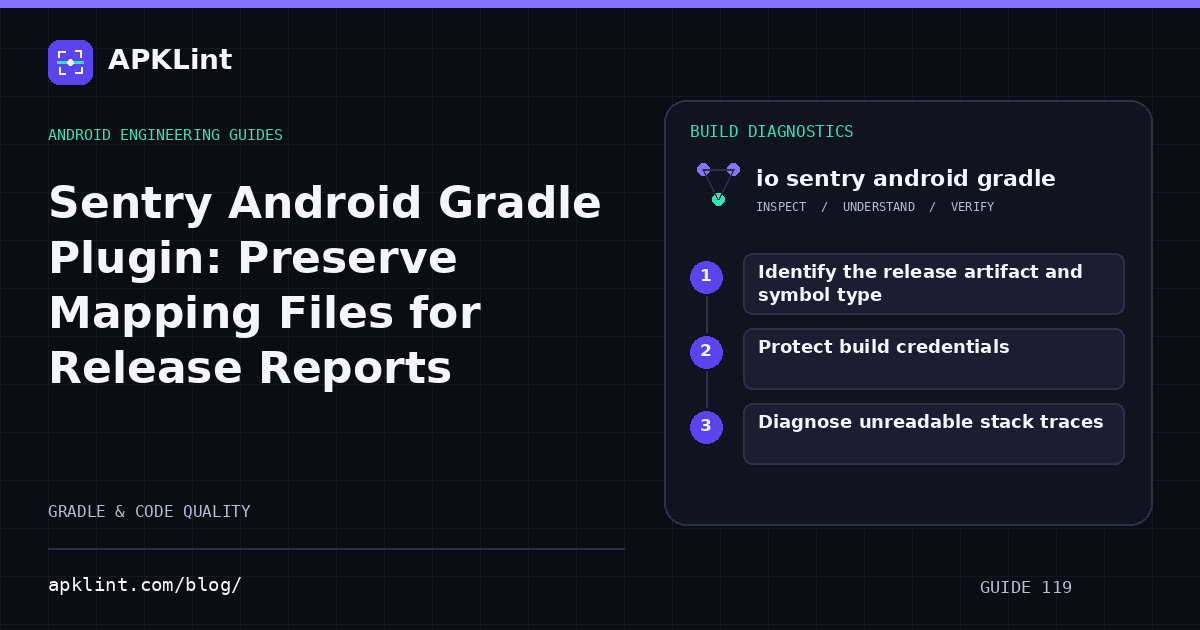Screen dimensions: 1200x630
Task: Click the dependency graph triangle icon
Action: point(718,184)
